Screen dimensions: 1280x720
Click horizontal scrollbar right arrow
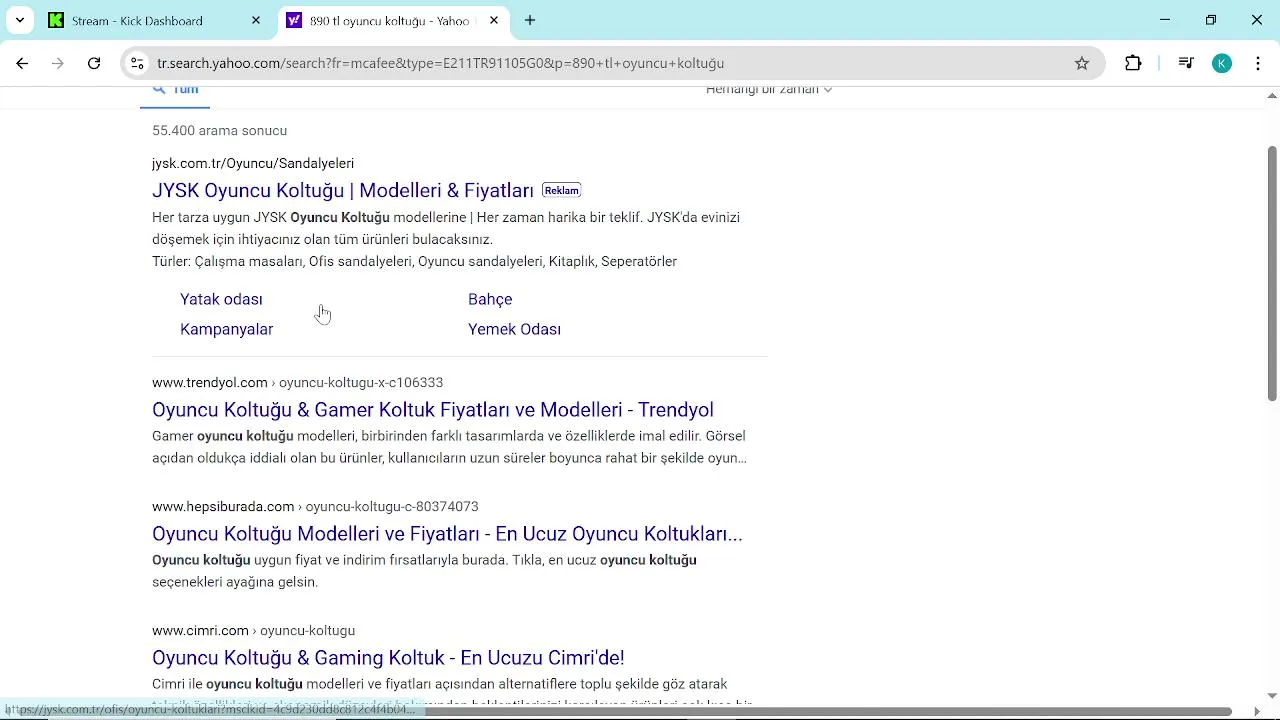1257,712
